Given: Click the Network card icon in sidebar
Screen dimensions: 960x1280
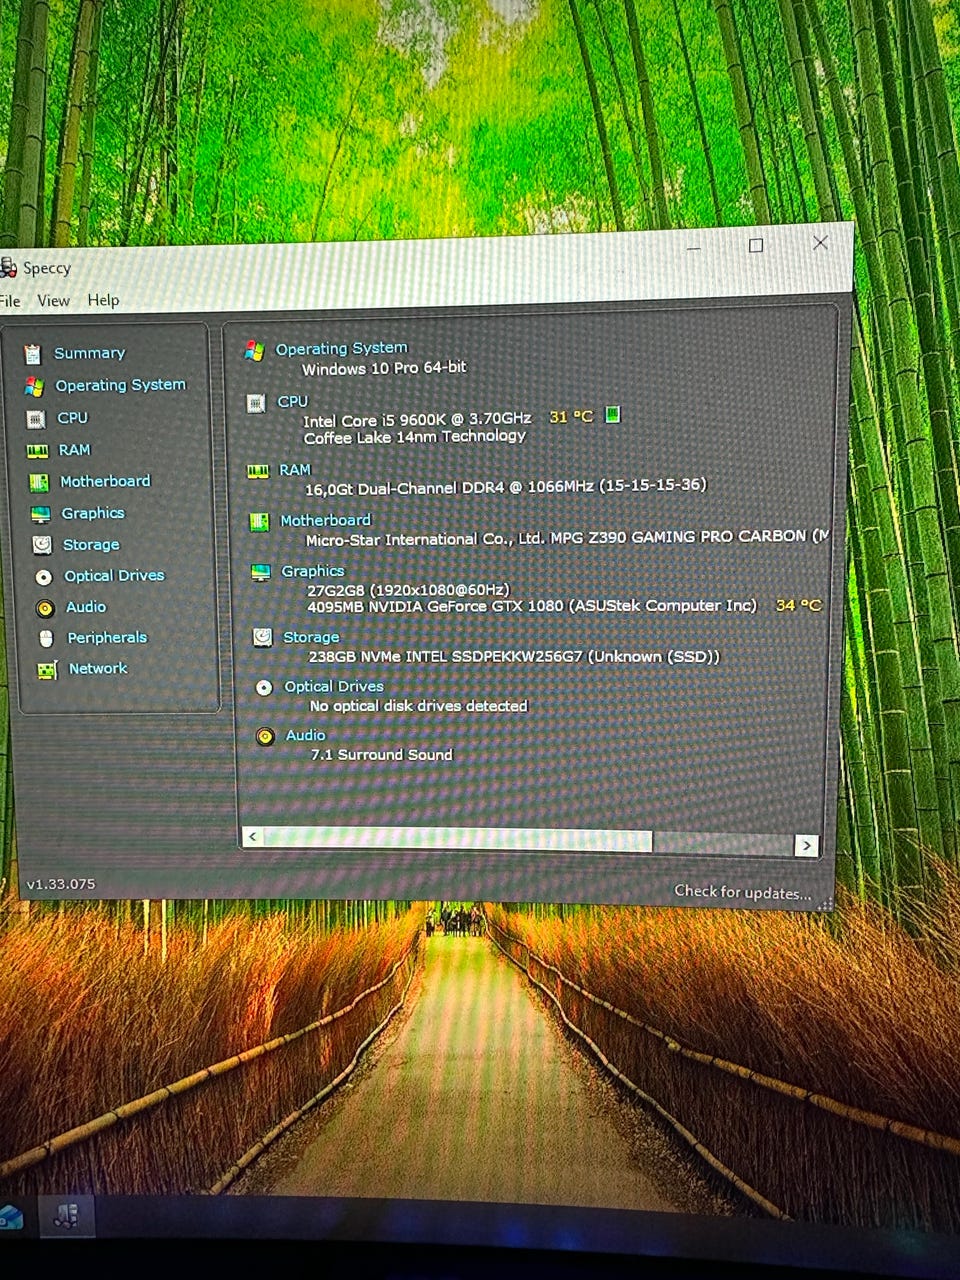Looking at the screenshot, I should click(x=47, y=670).
